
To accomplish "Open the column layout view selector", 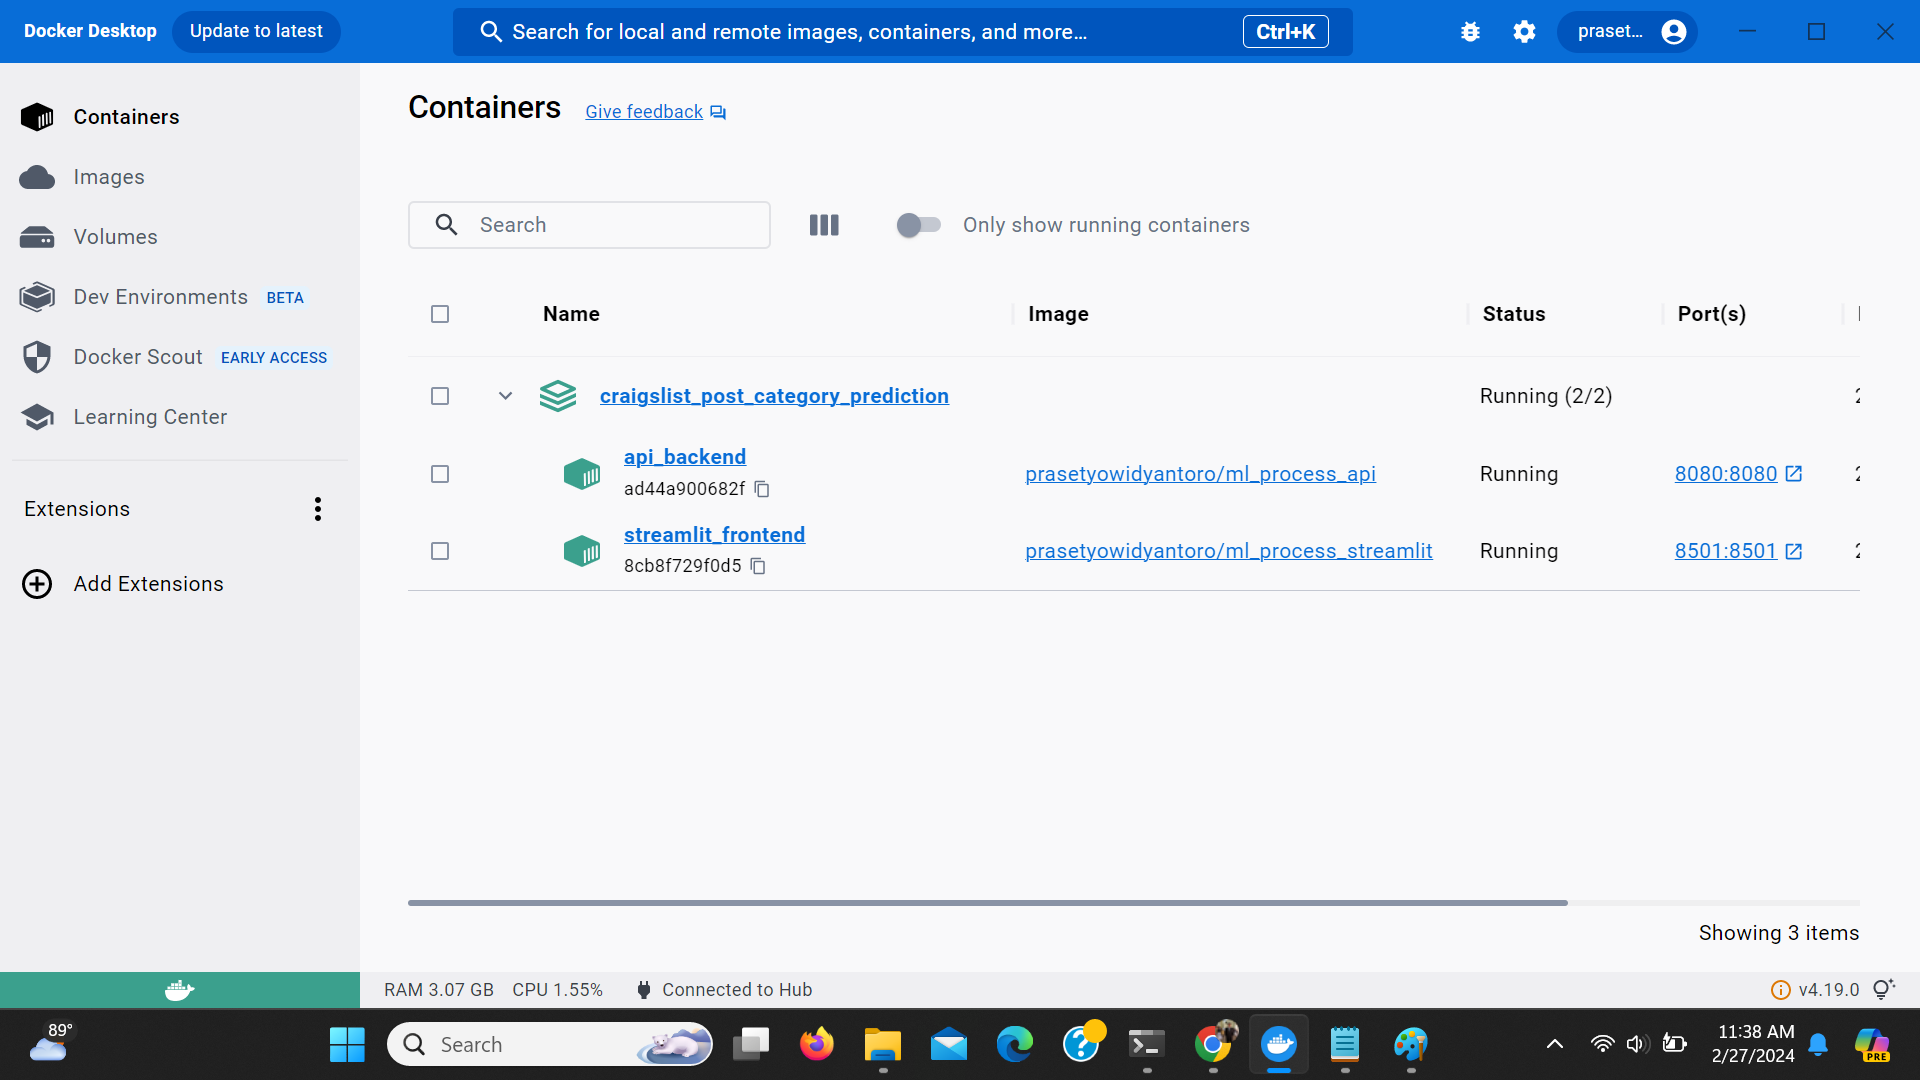I will tap(824, 225).
